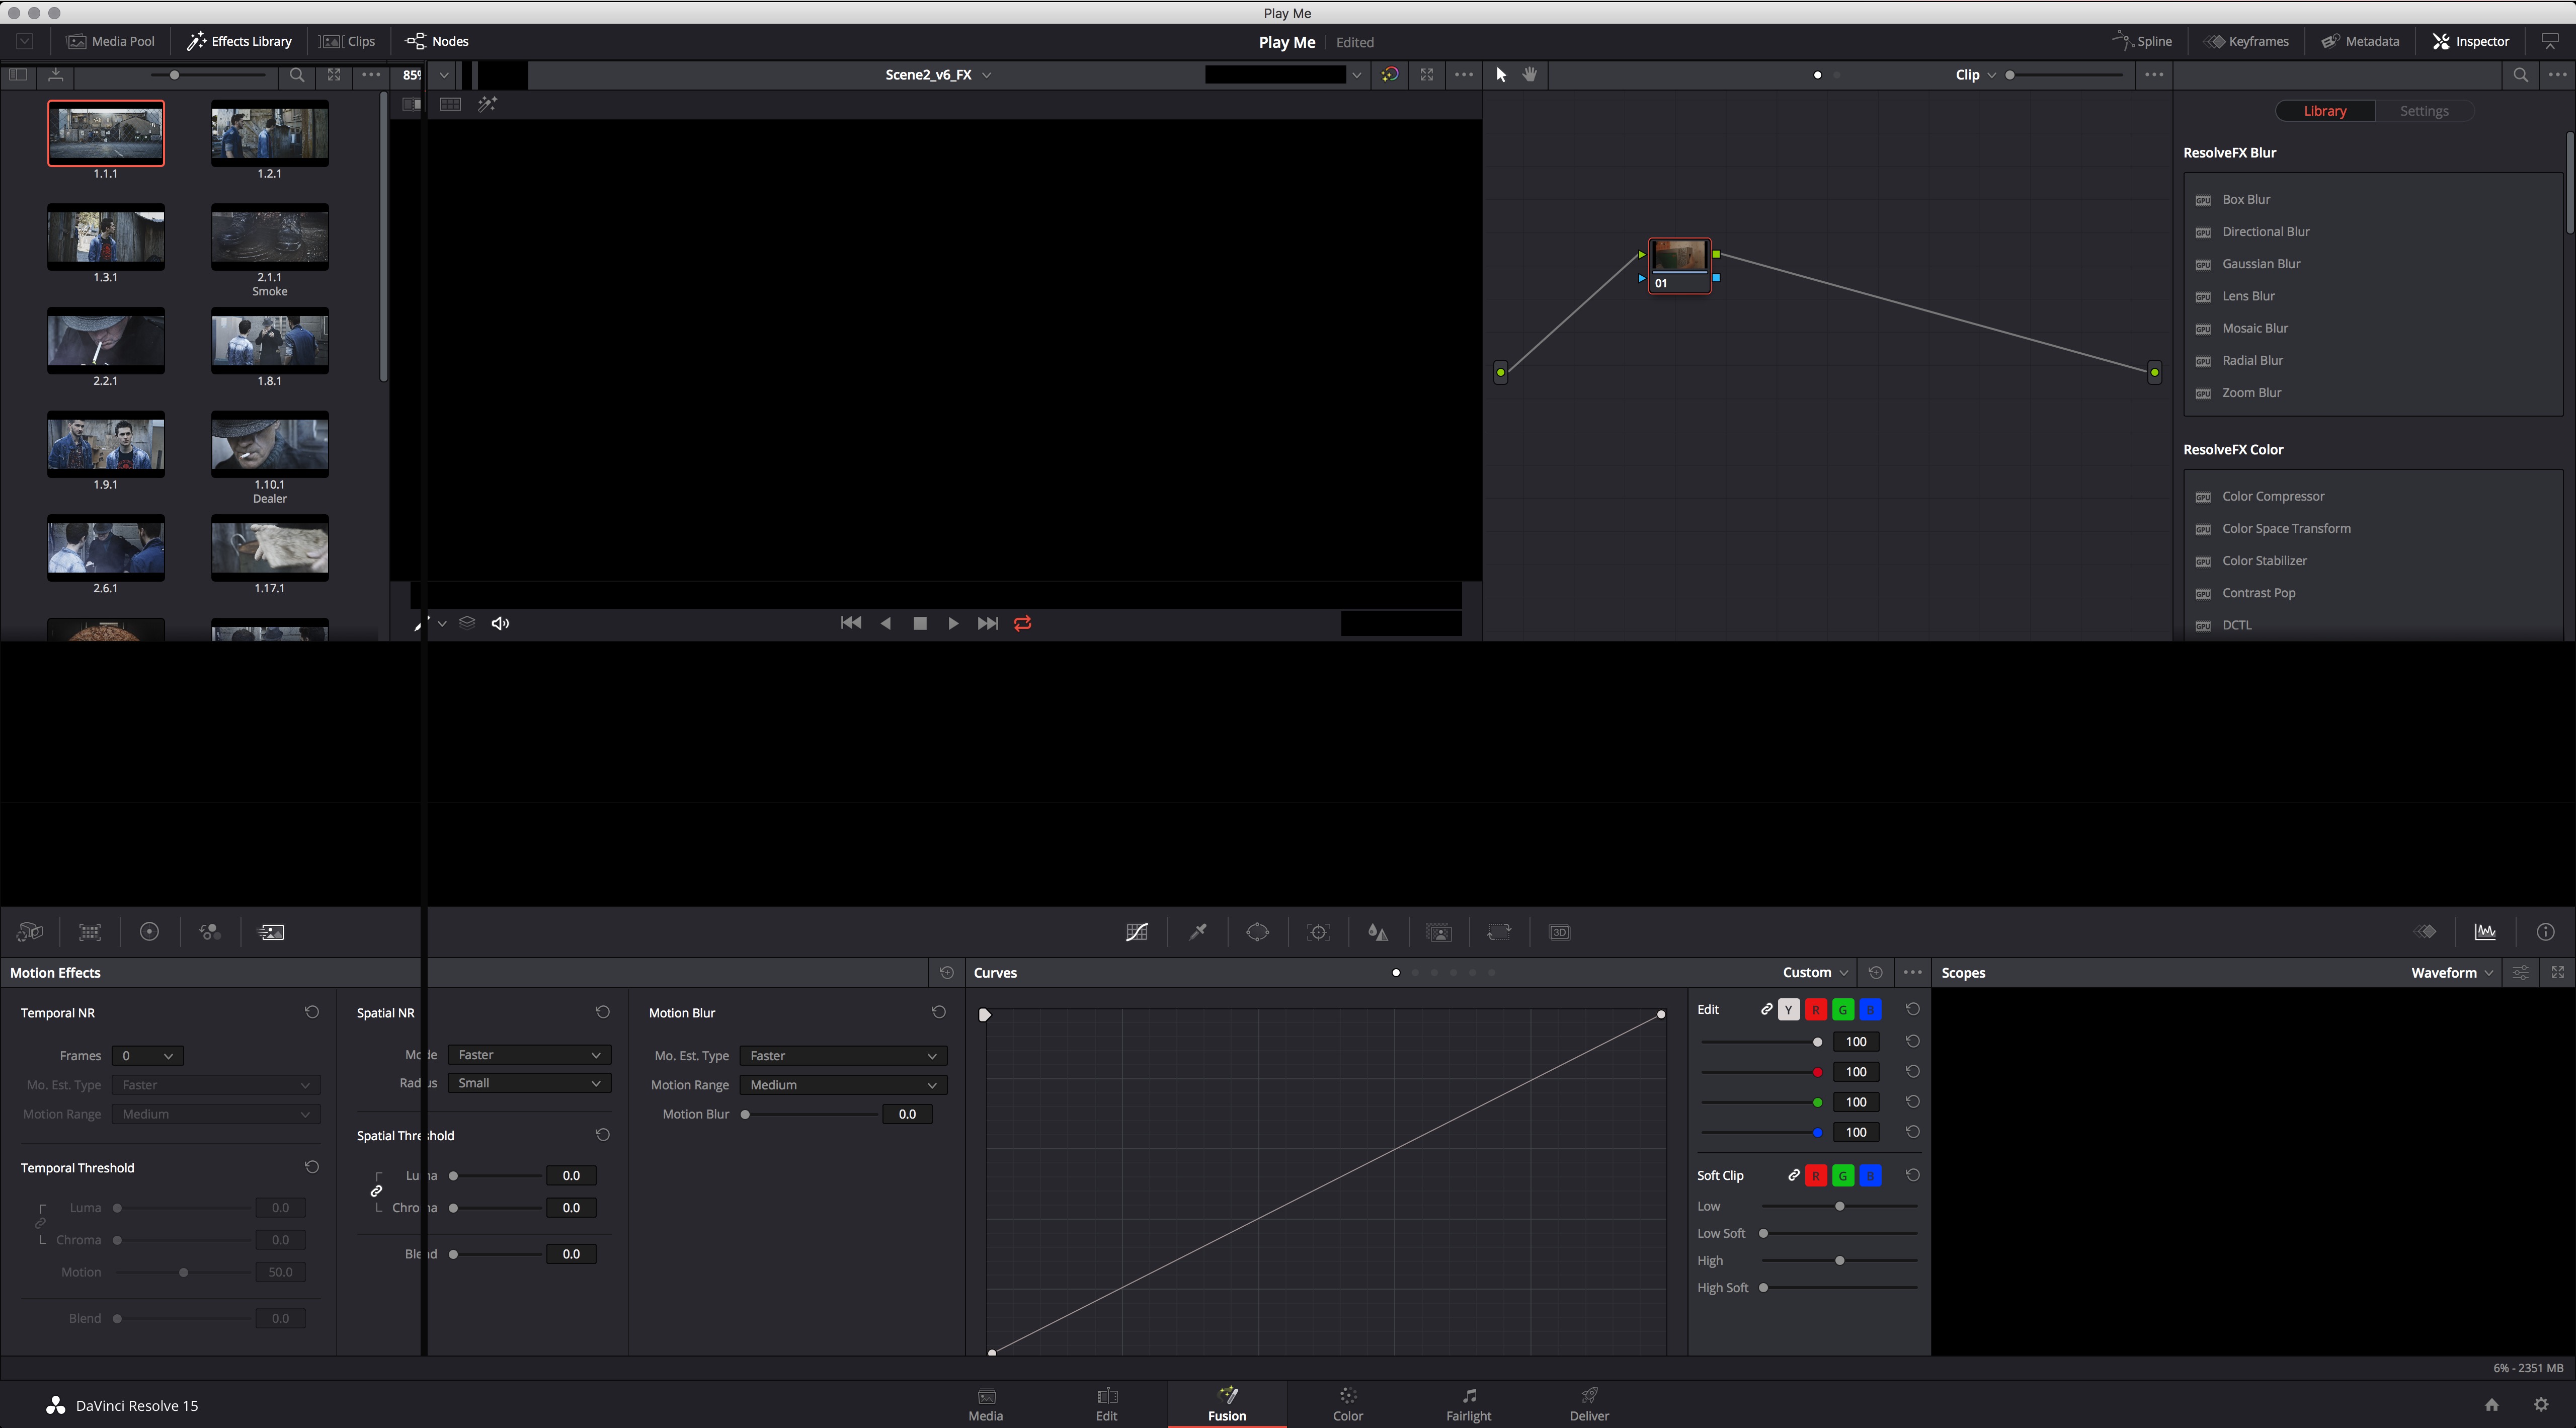Image resolution: width=2576 pixels, height=1428 pixels.
Task: Toggle Spatial Threshold luma-chroma link
Action: click(377, 1191)
